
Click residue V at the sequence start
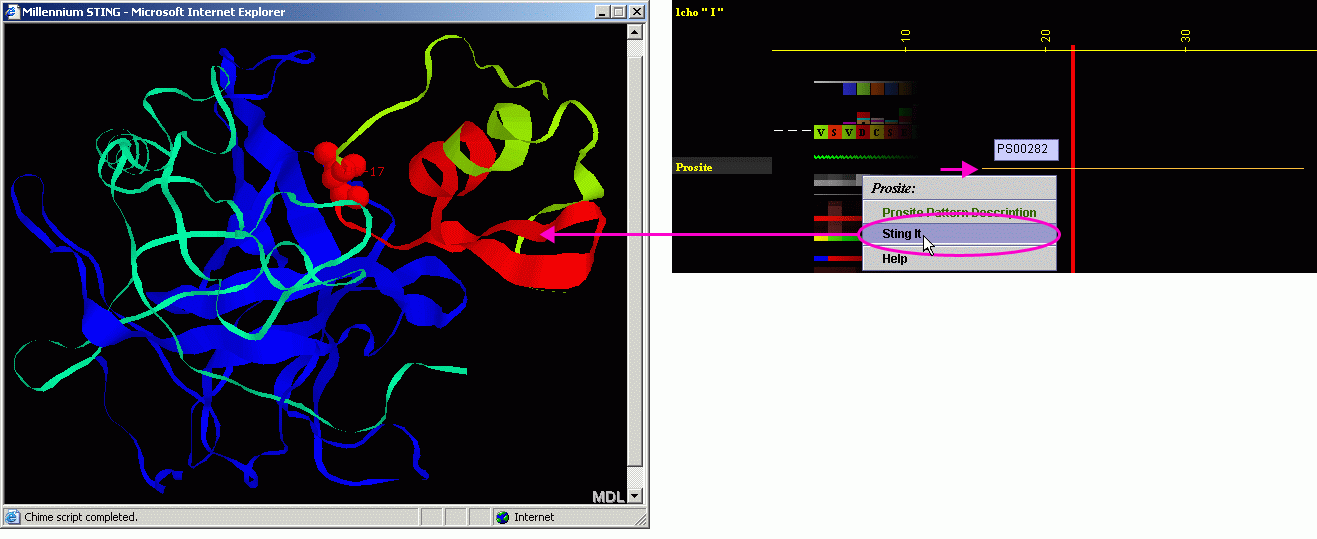pyautogui.click(x=821, y=132)
